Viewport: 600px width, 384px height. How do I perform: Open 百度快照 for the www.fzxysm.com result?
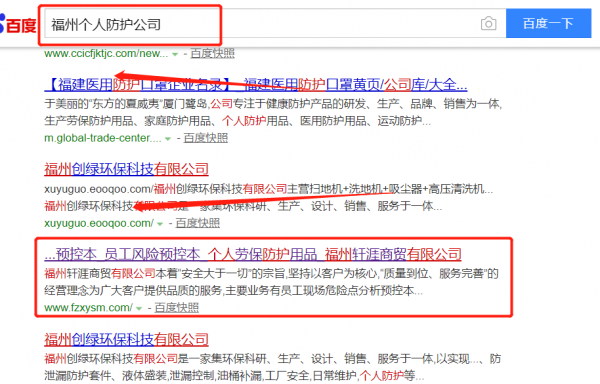177,308
